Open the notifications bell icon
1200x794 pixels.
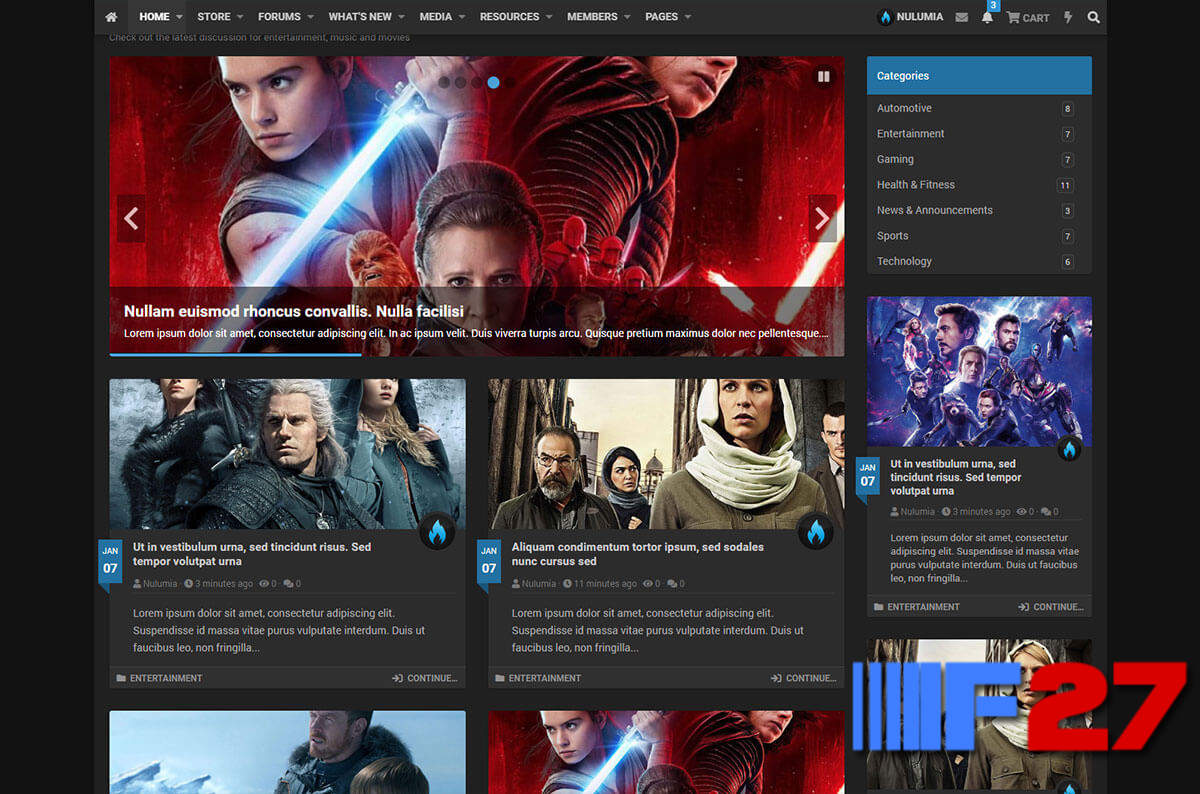(x=987, y=17)
